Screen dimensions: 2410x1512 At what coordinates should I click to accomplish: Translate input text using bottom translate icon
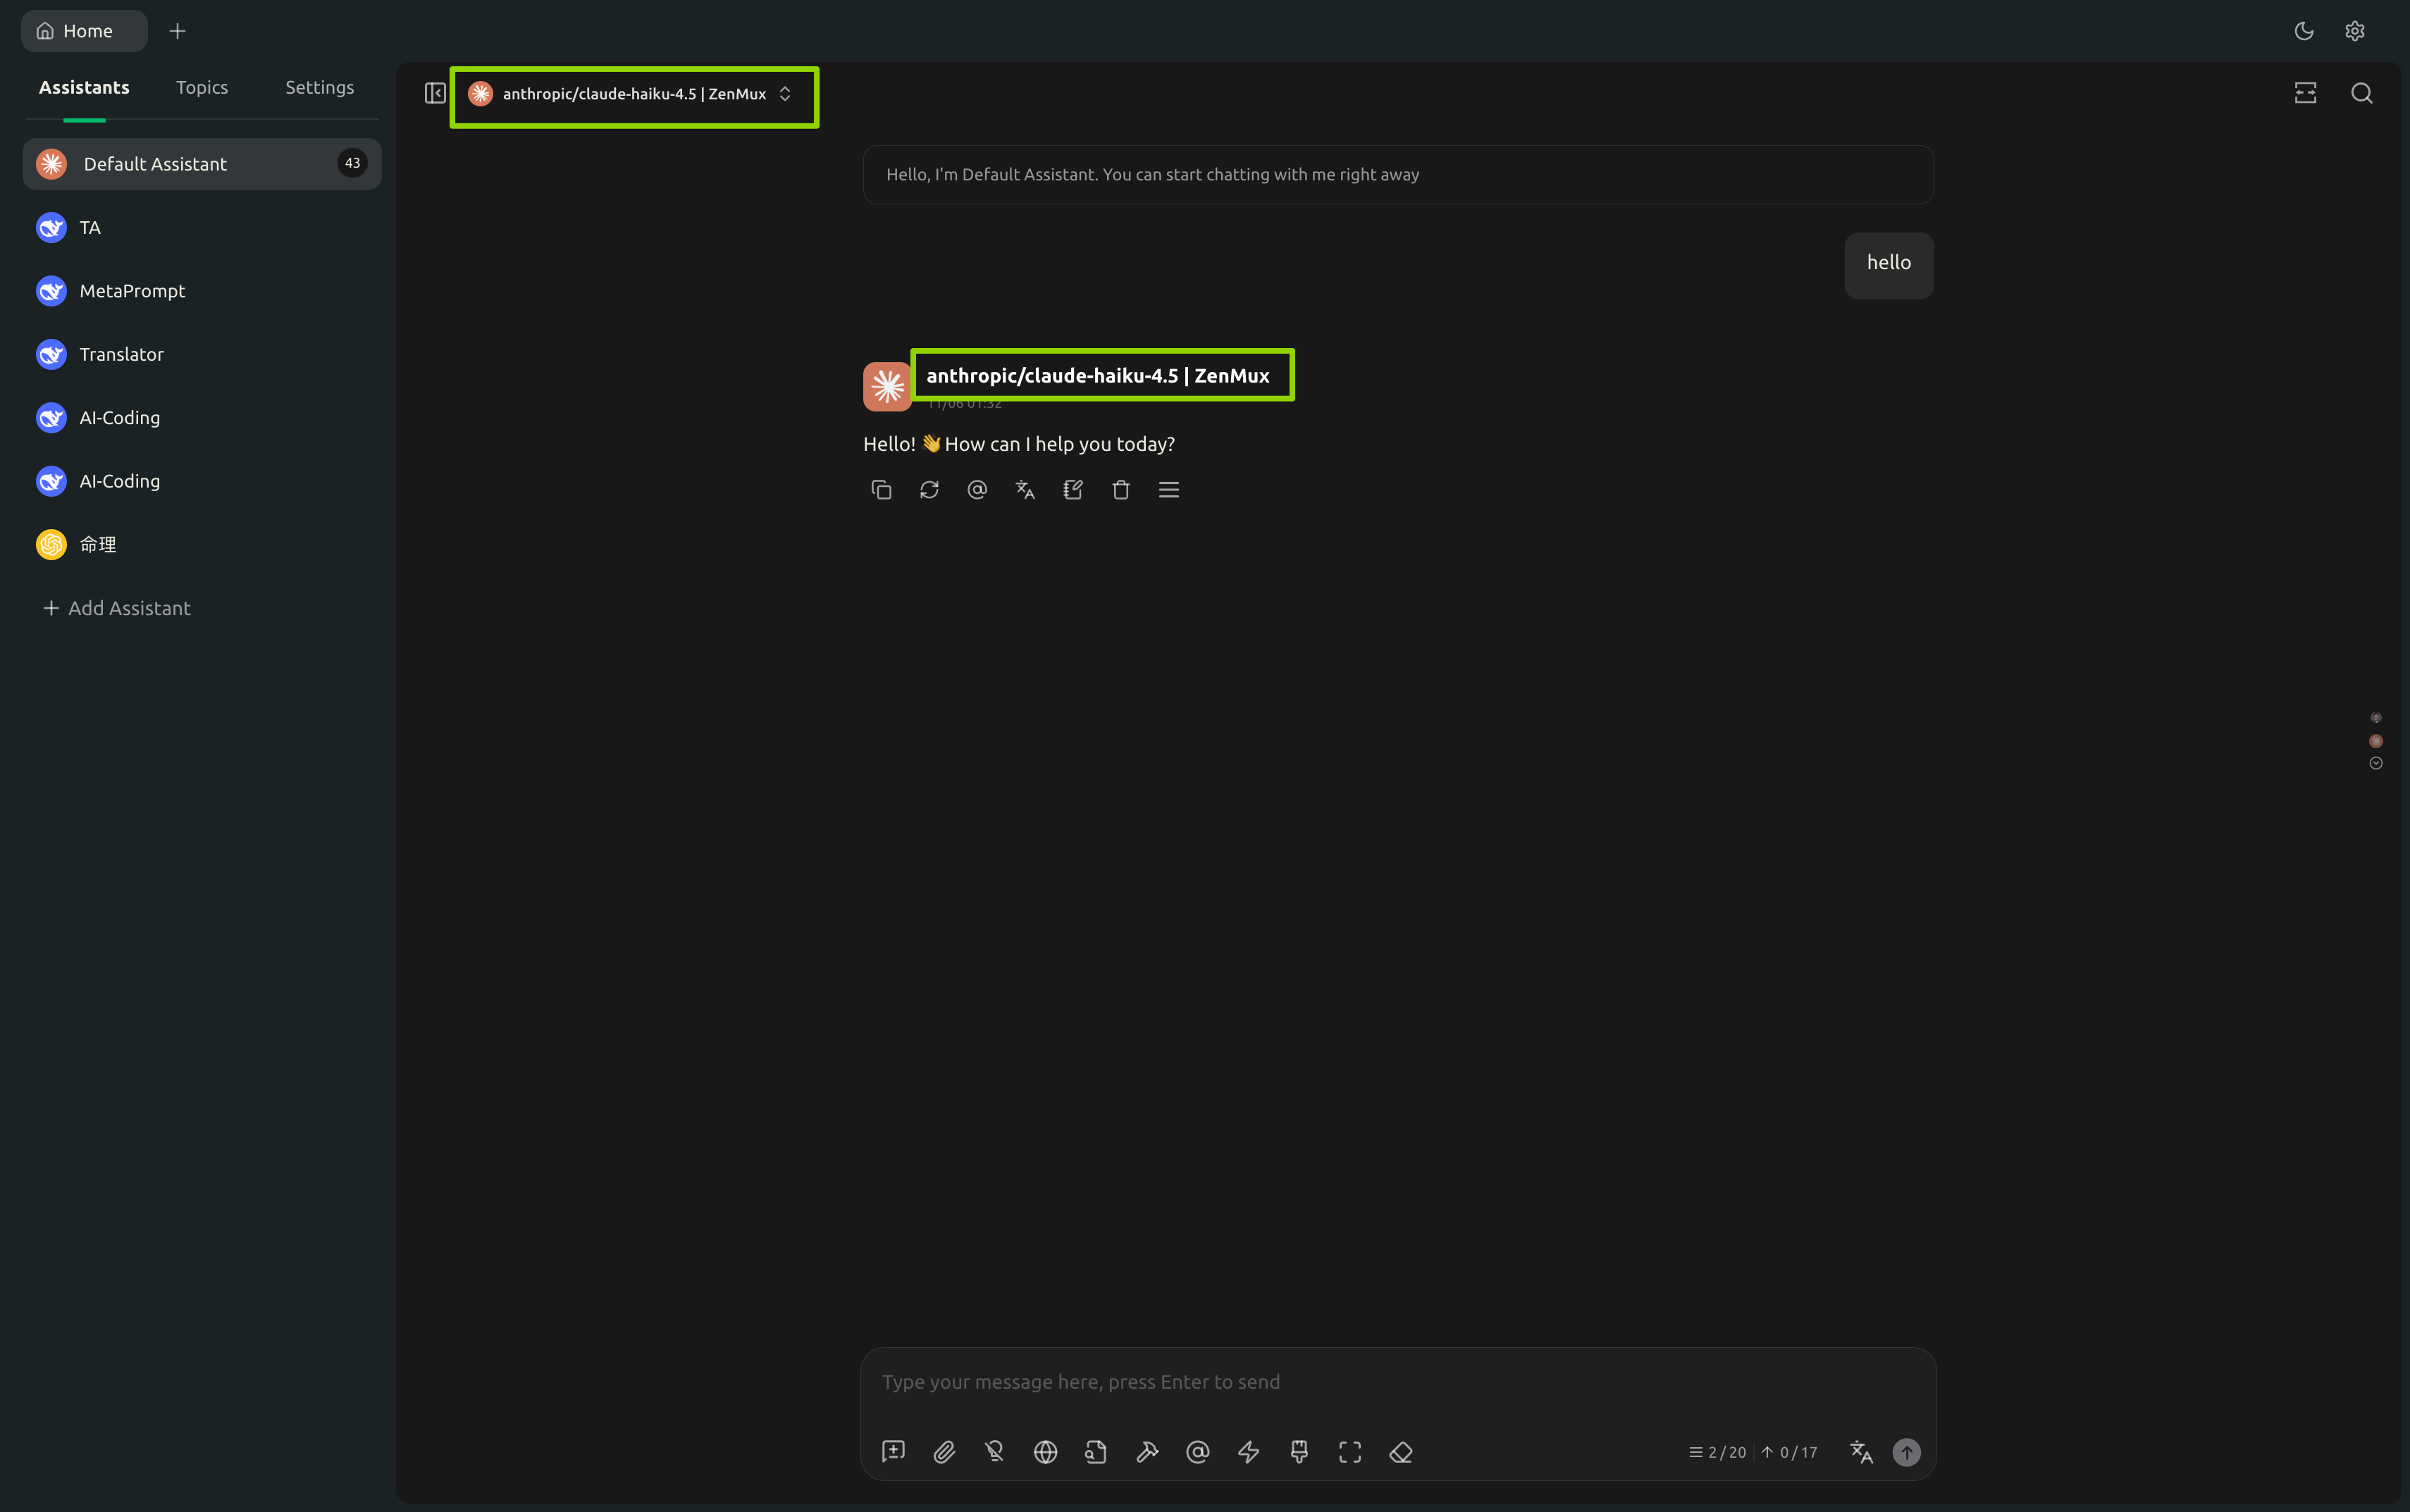1861,1452
